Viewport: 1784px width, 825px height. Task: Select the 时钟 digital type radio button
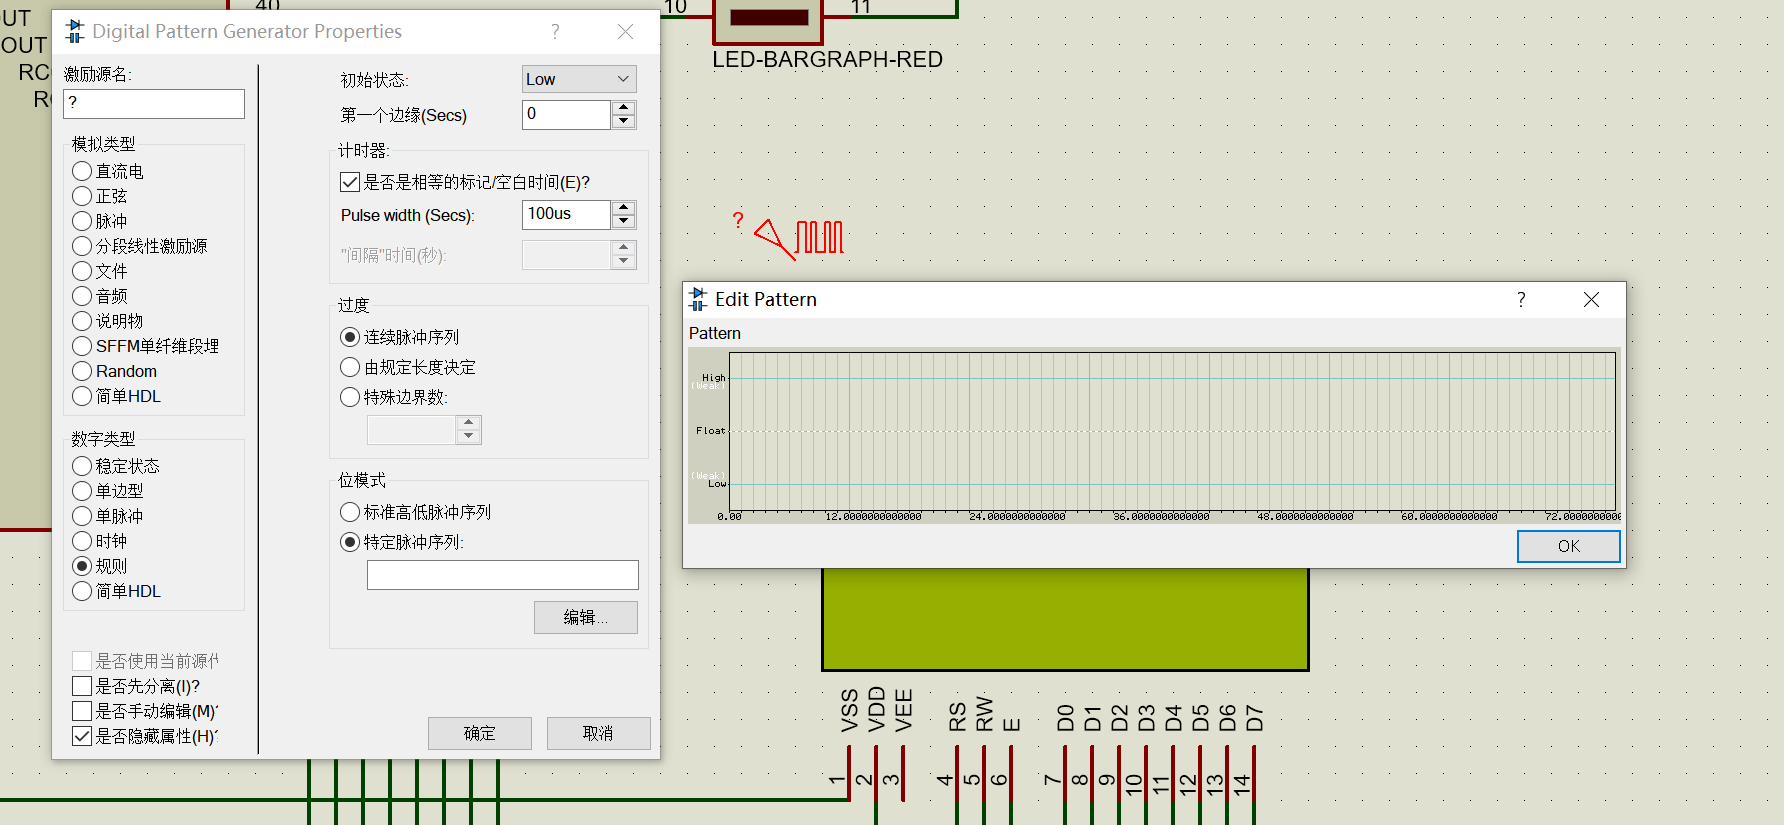82,541
